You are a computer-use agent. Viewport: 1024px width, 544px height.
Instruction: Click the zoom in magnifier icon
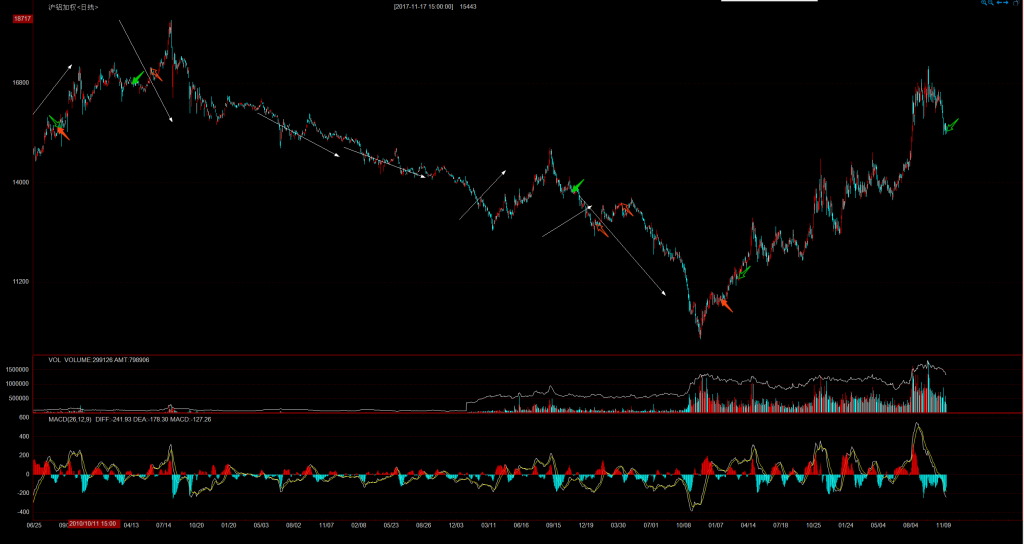point(984,4)
